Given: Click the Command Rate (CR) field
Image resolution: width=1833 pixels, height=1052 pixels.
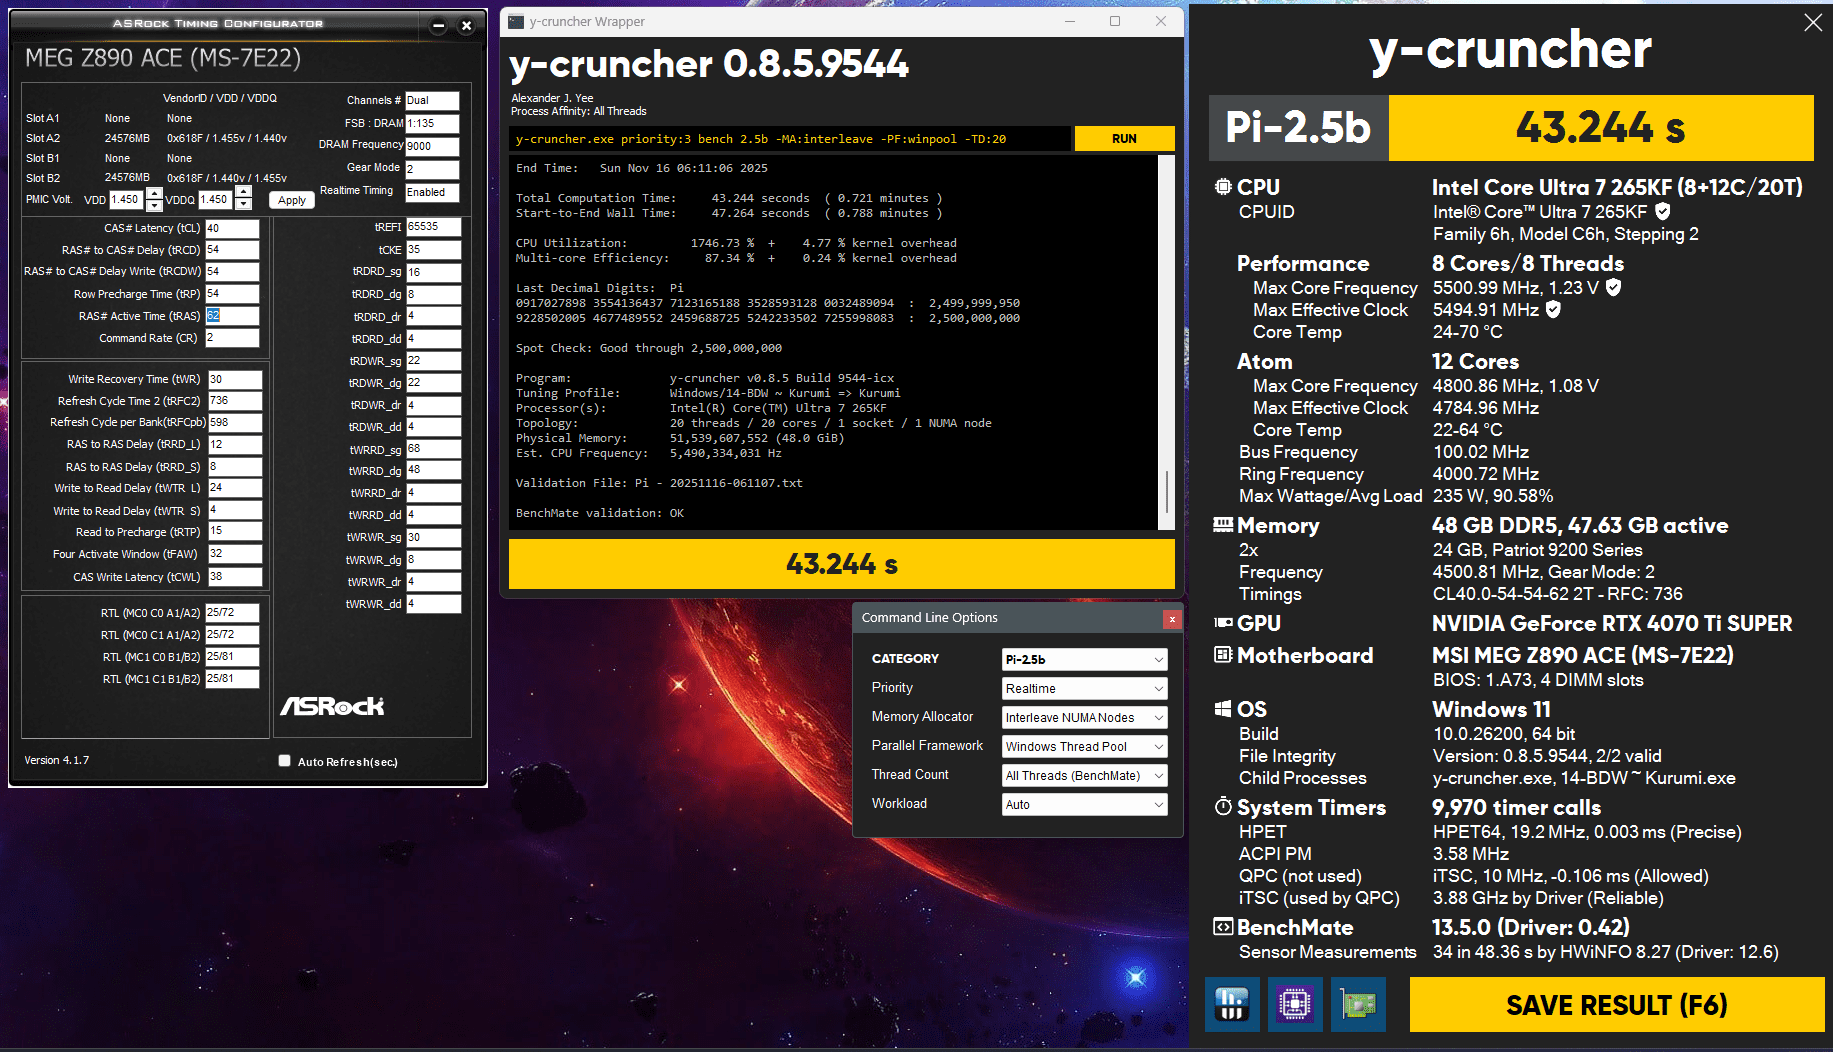Looking at the screenshot, I should [x=232, y=338].
